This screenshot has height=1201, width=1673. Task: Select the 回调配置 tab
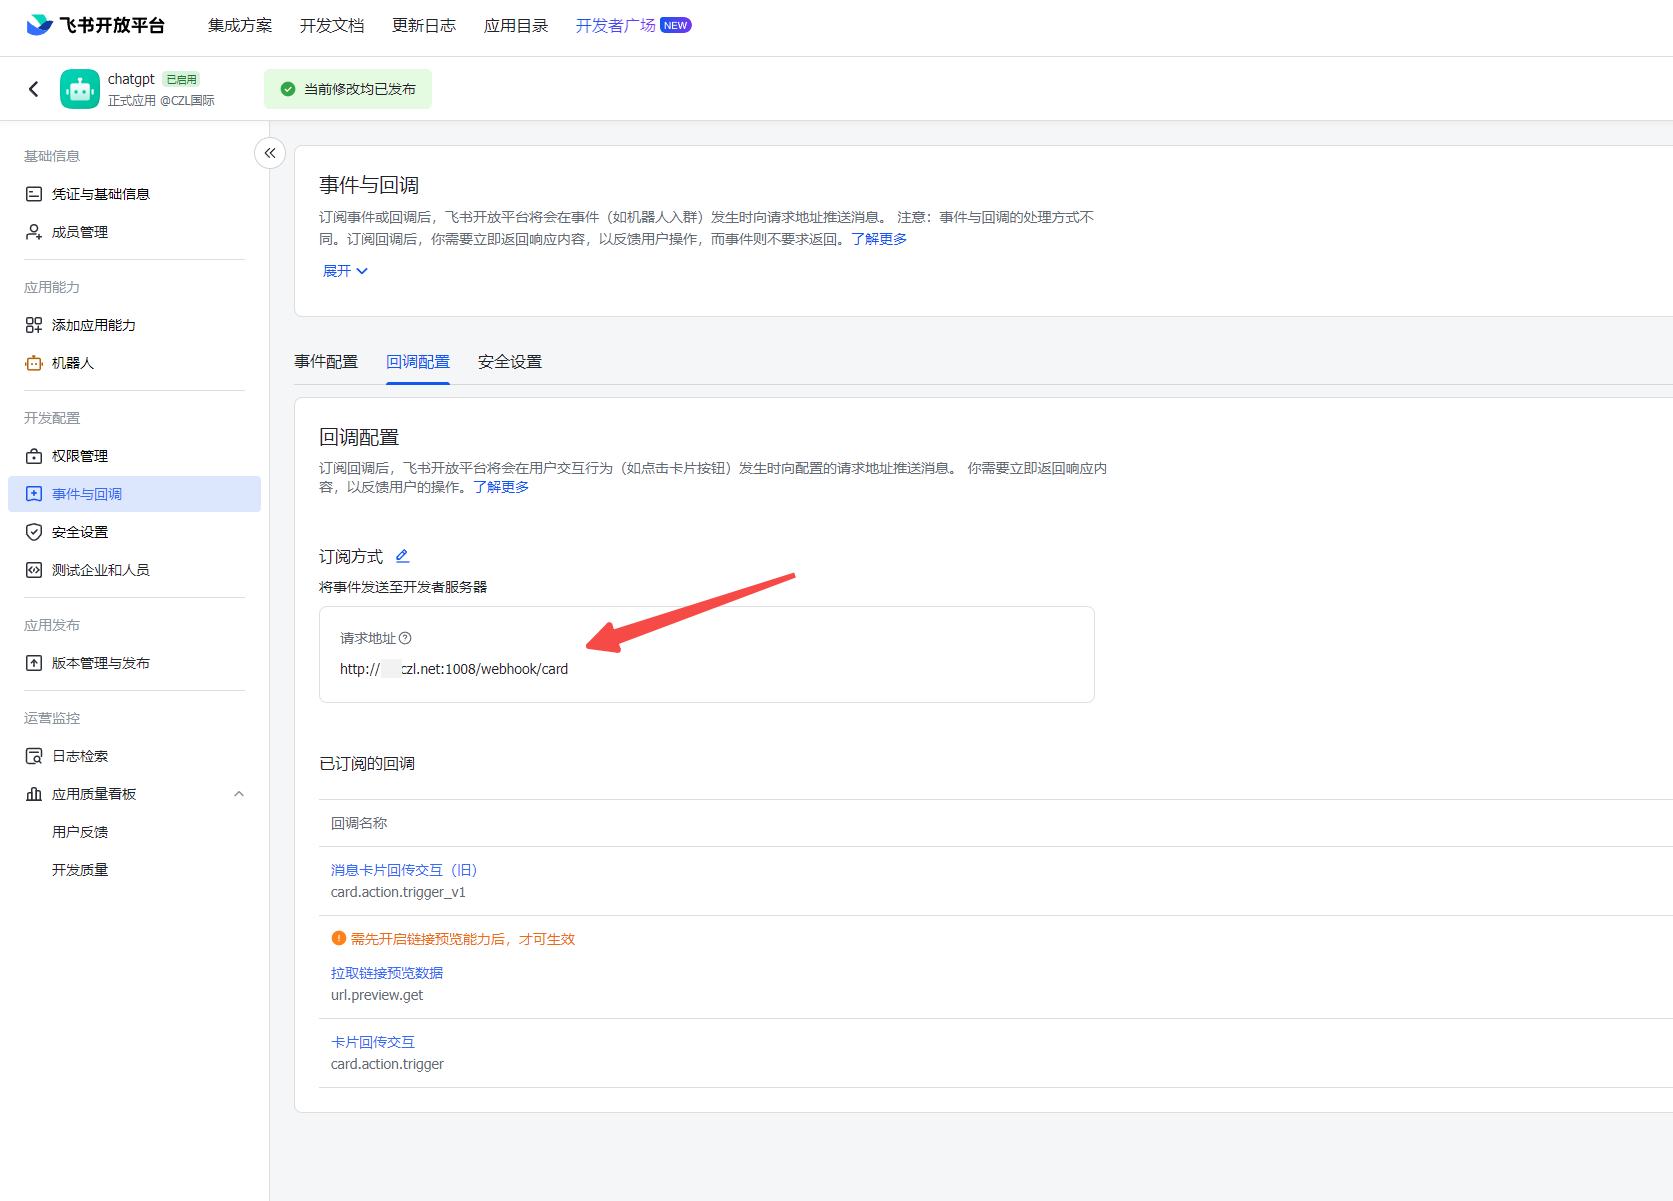tap(418, 362)
